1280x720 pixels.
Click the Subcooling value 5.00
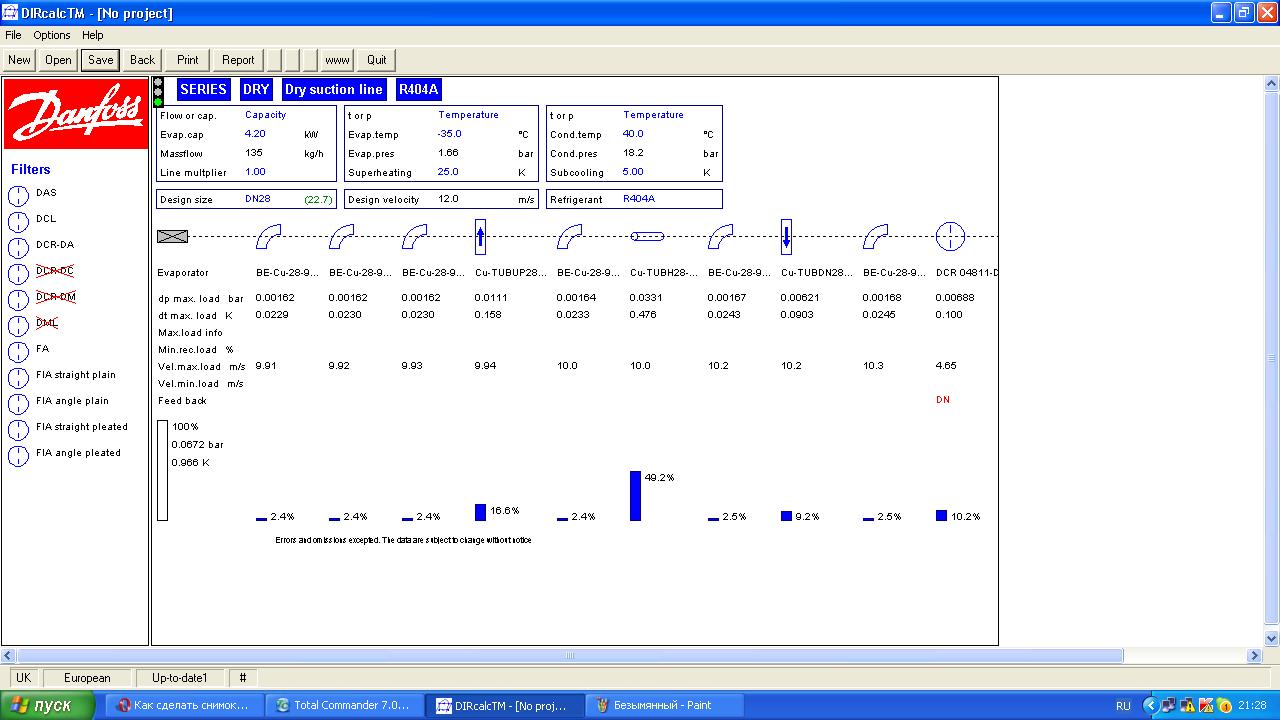633,172
